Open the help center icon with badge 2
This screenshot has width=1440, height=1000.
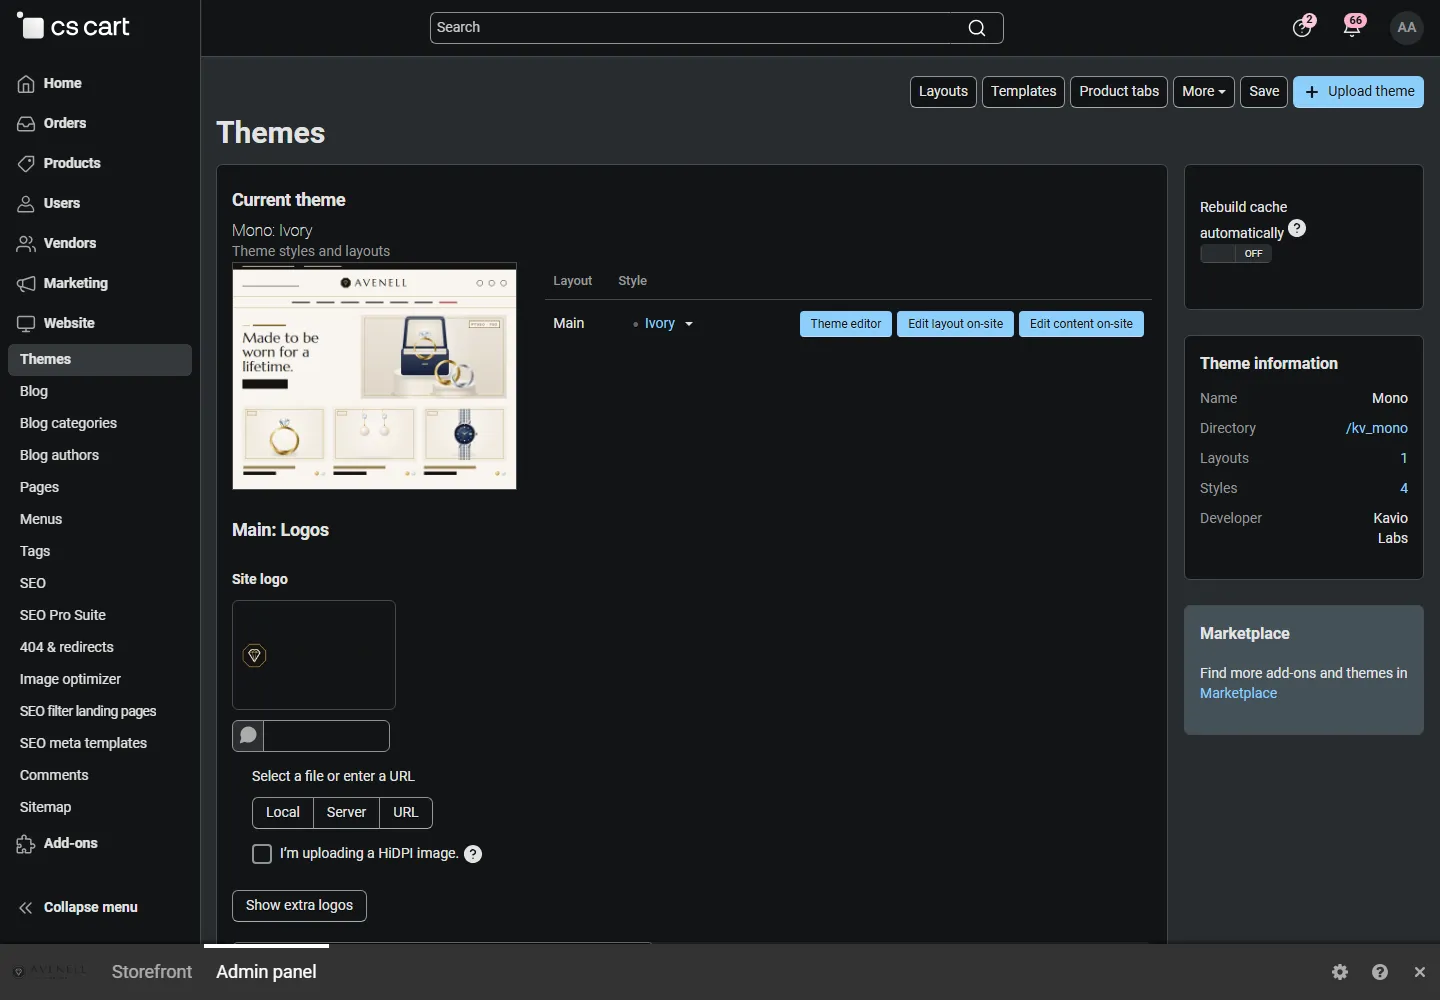pyautogui.click(x=1302, y=27)
